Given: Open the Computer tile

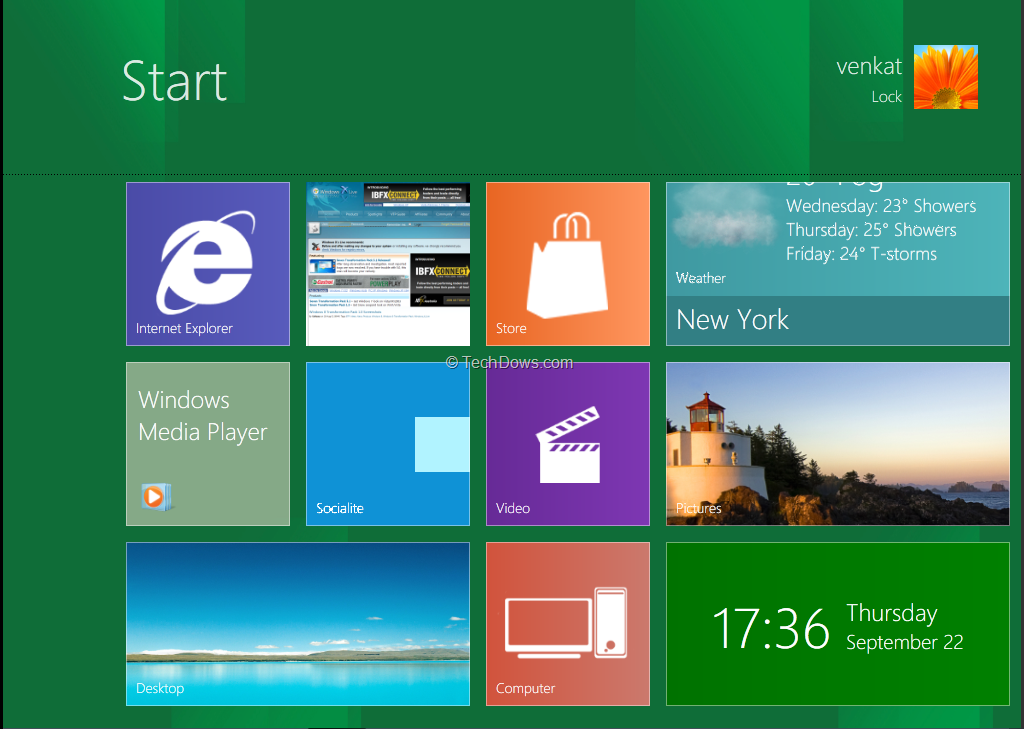Looking at the screenshot, I should tap(567, 624).
